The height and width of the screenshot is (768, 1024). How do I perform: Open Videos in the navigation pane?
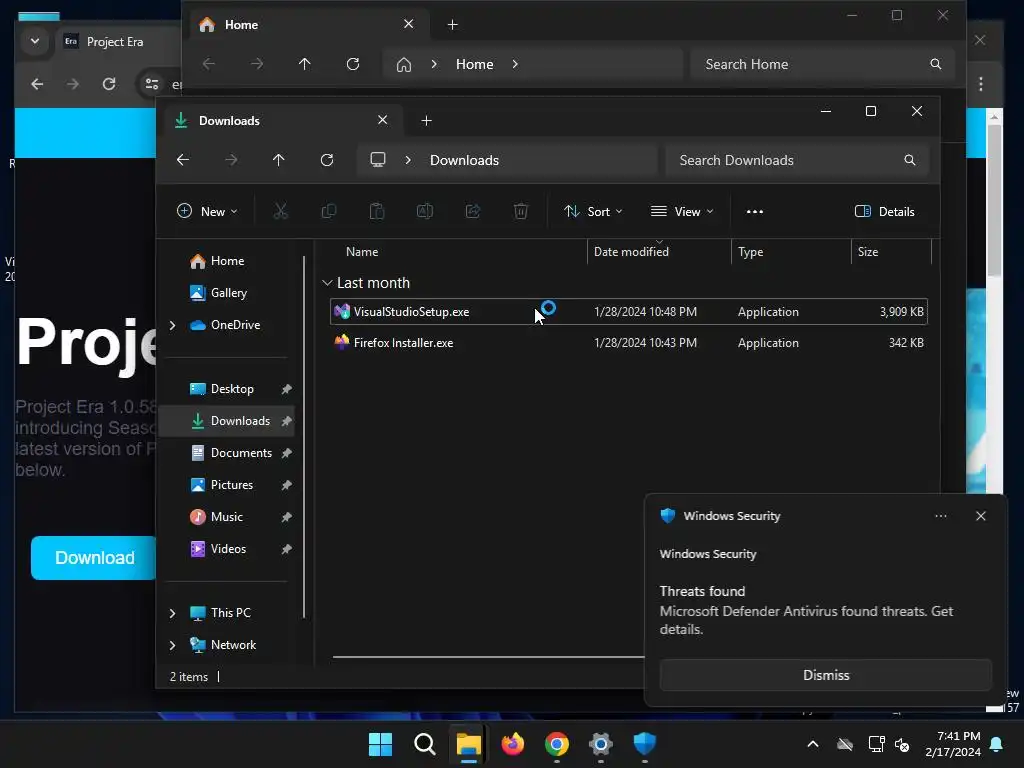228,549
